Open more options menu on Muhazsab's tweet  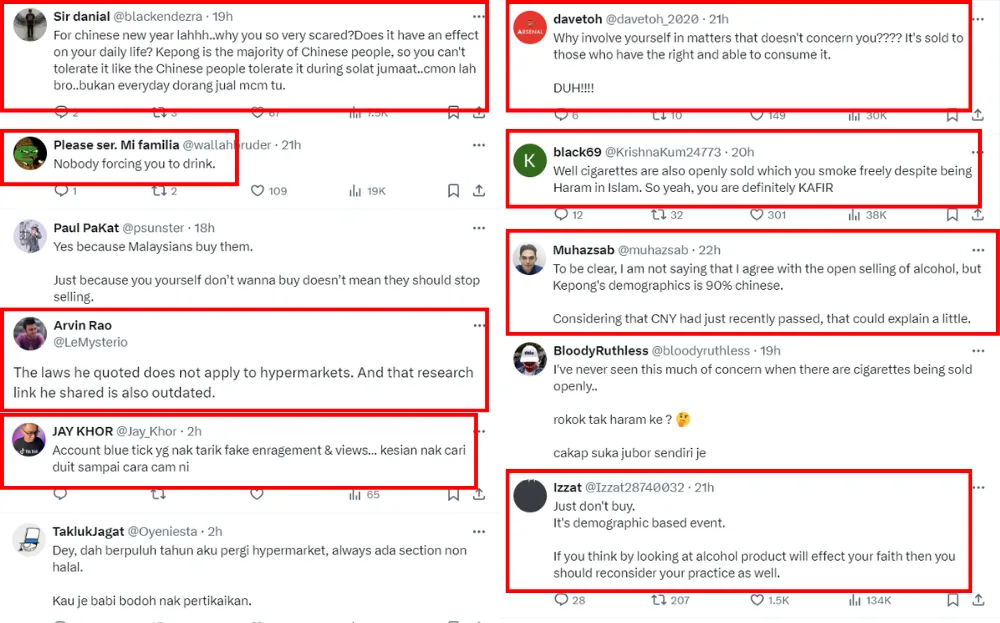click(978, 250)
